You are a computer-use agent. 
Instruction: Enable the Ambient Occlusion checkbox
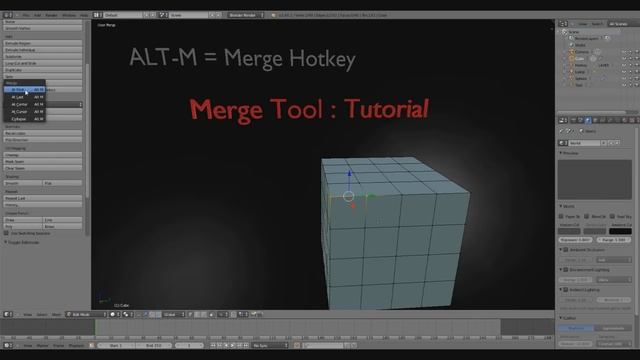click(x=566, y=249)
